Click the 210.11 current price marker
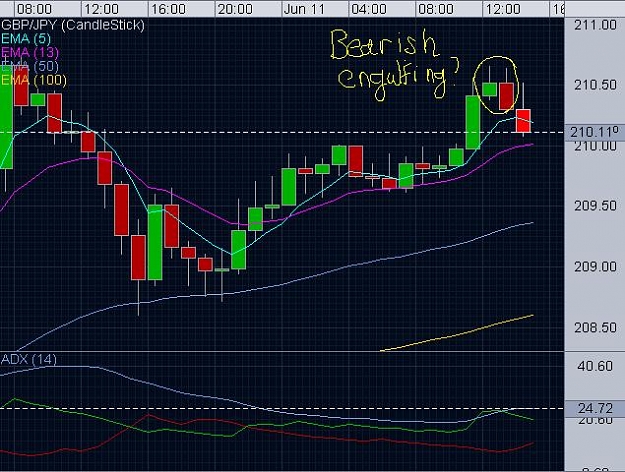 click(594, 132)
